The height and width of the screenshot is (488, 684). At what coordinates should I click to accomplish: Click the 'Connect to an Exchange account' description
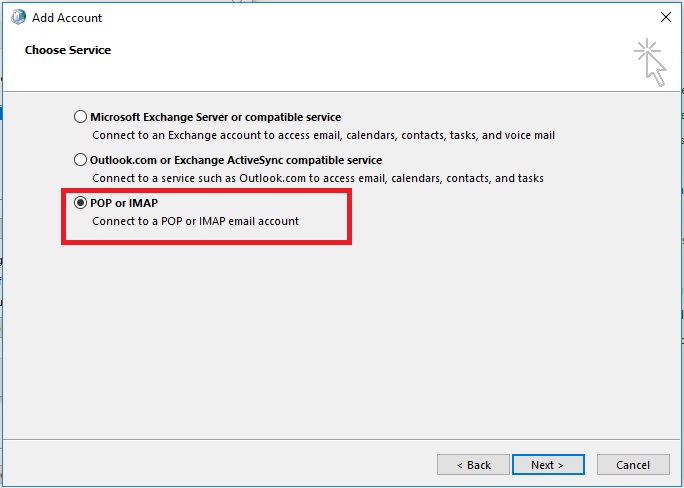[x=323, y=135]
